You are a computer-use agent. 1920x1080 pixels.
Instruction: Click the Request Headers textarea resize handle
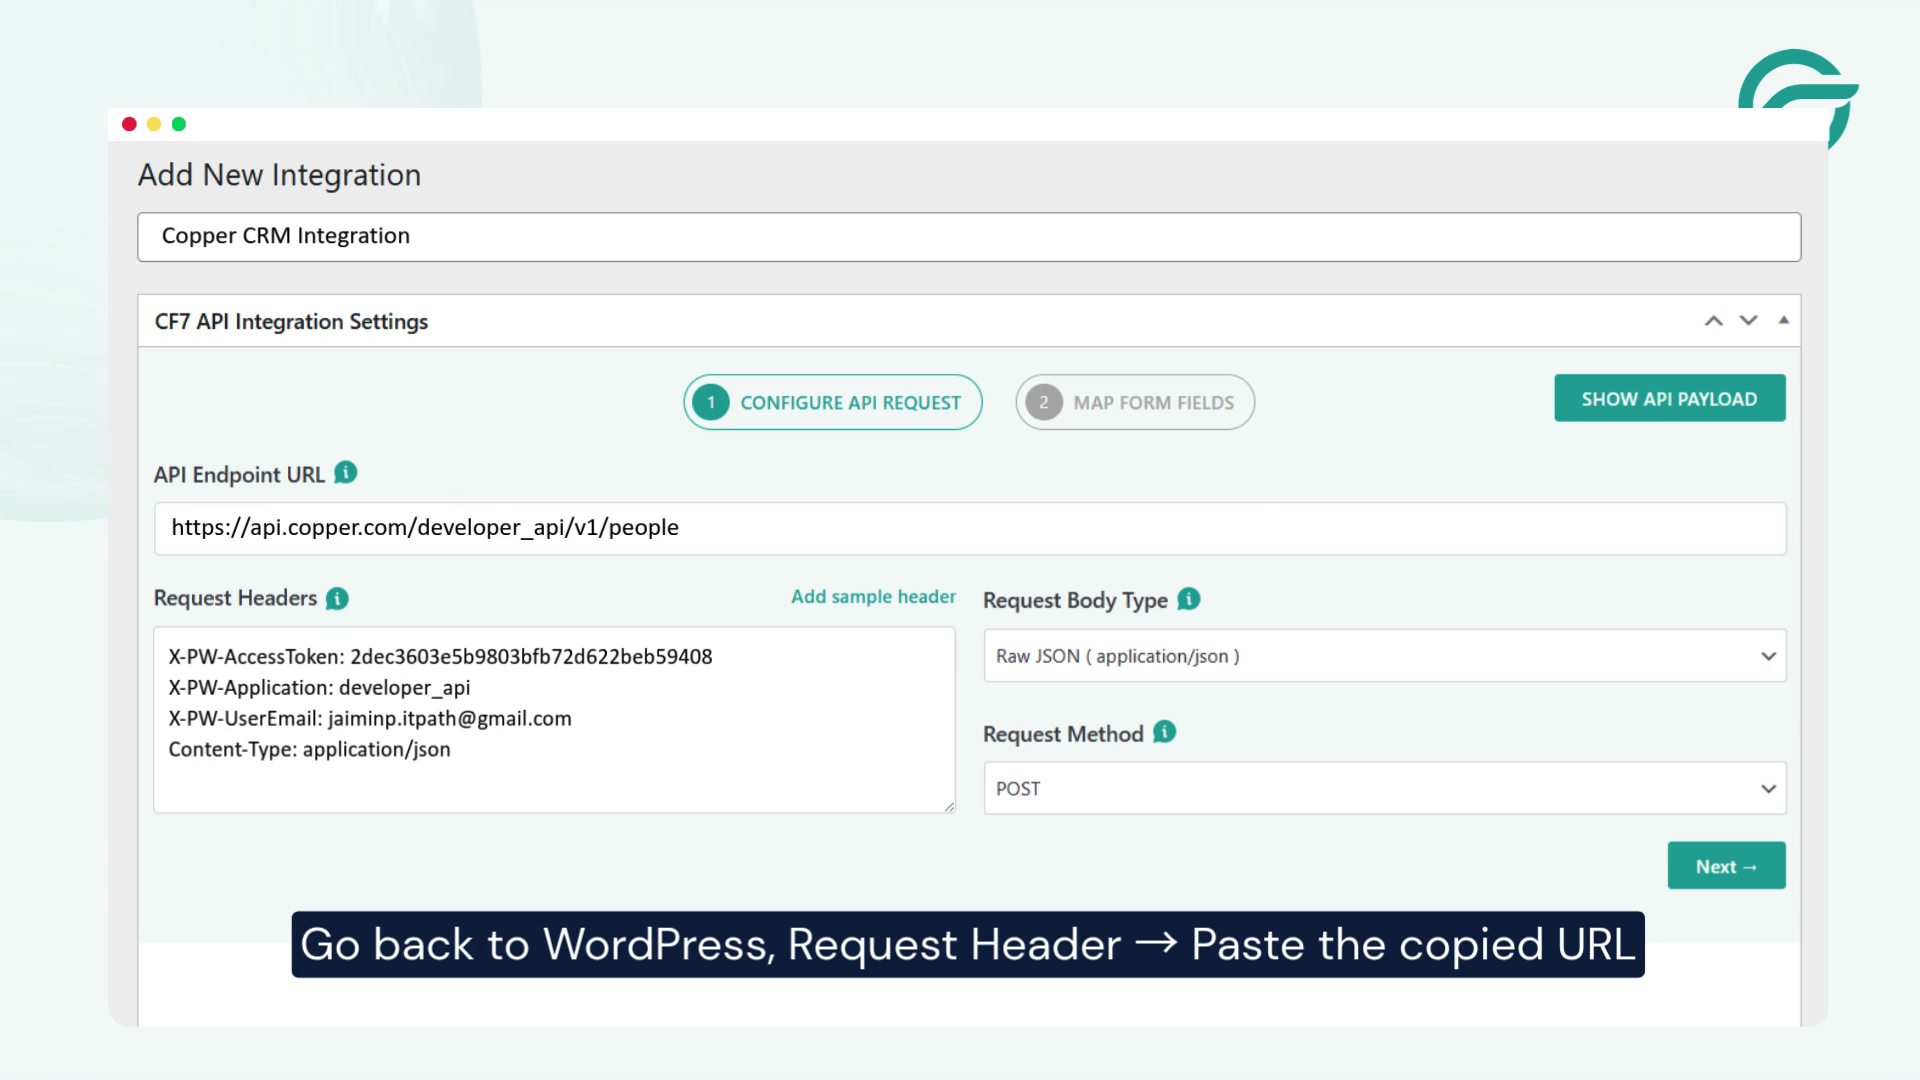(x=949, y=806)
